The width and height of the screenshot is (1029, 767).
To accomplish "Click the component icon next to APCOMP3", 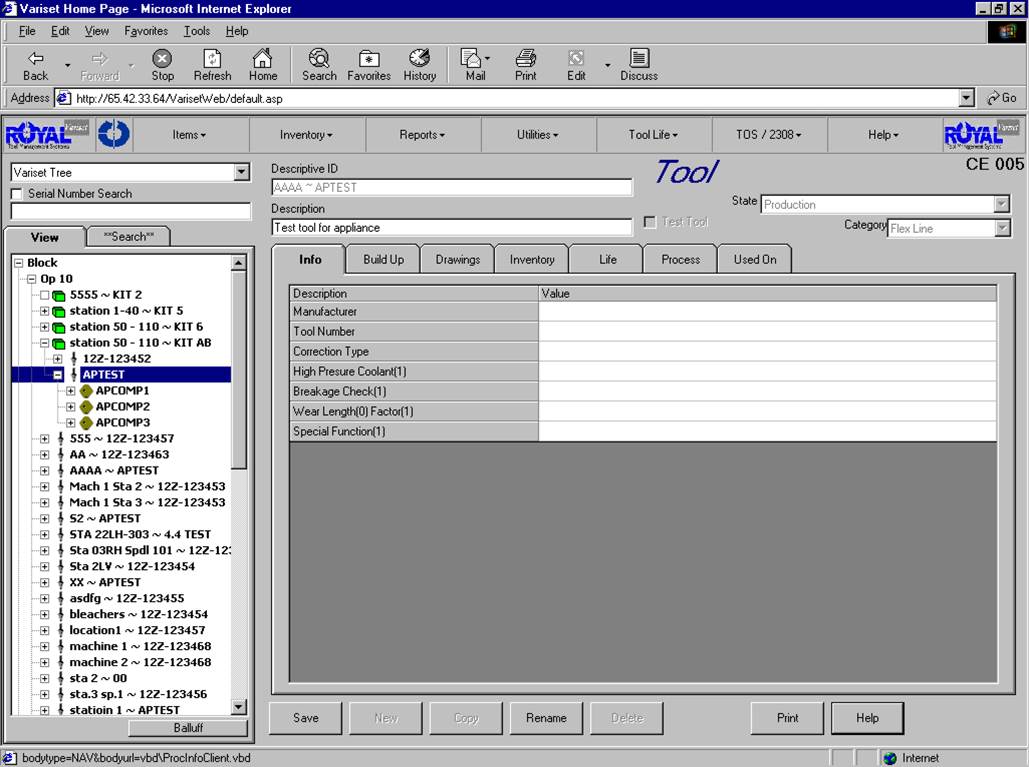I will (85, 423).
